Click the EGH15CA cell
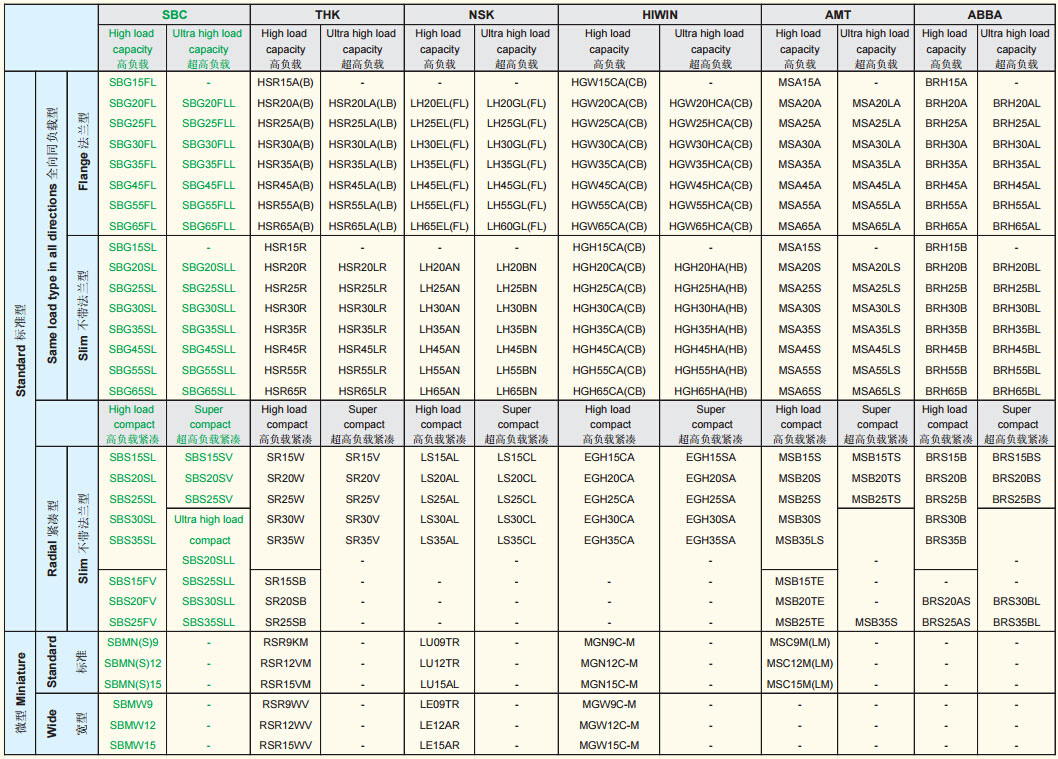Image resolution: width=1058 pixels, height=759 pixels. coord(609,457)
